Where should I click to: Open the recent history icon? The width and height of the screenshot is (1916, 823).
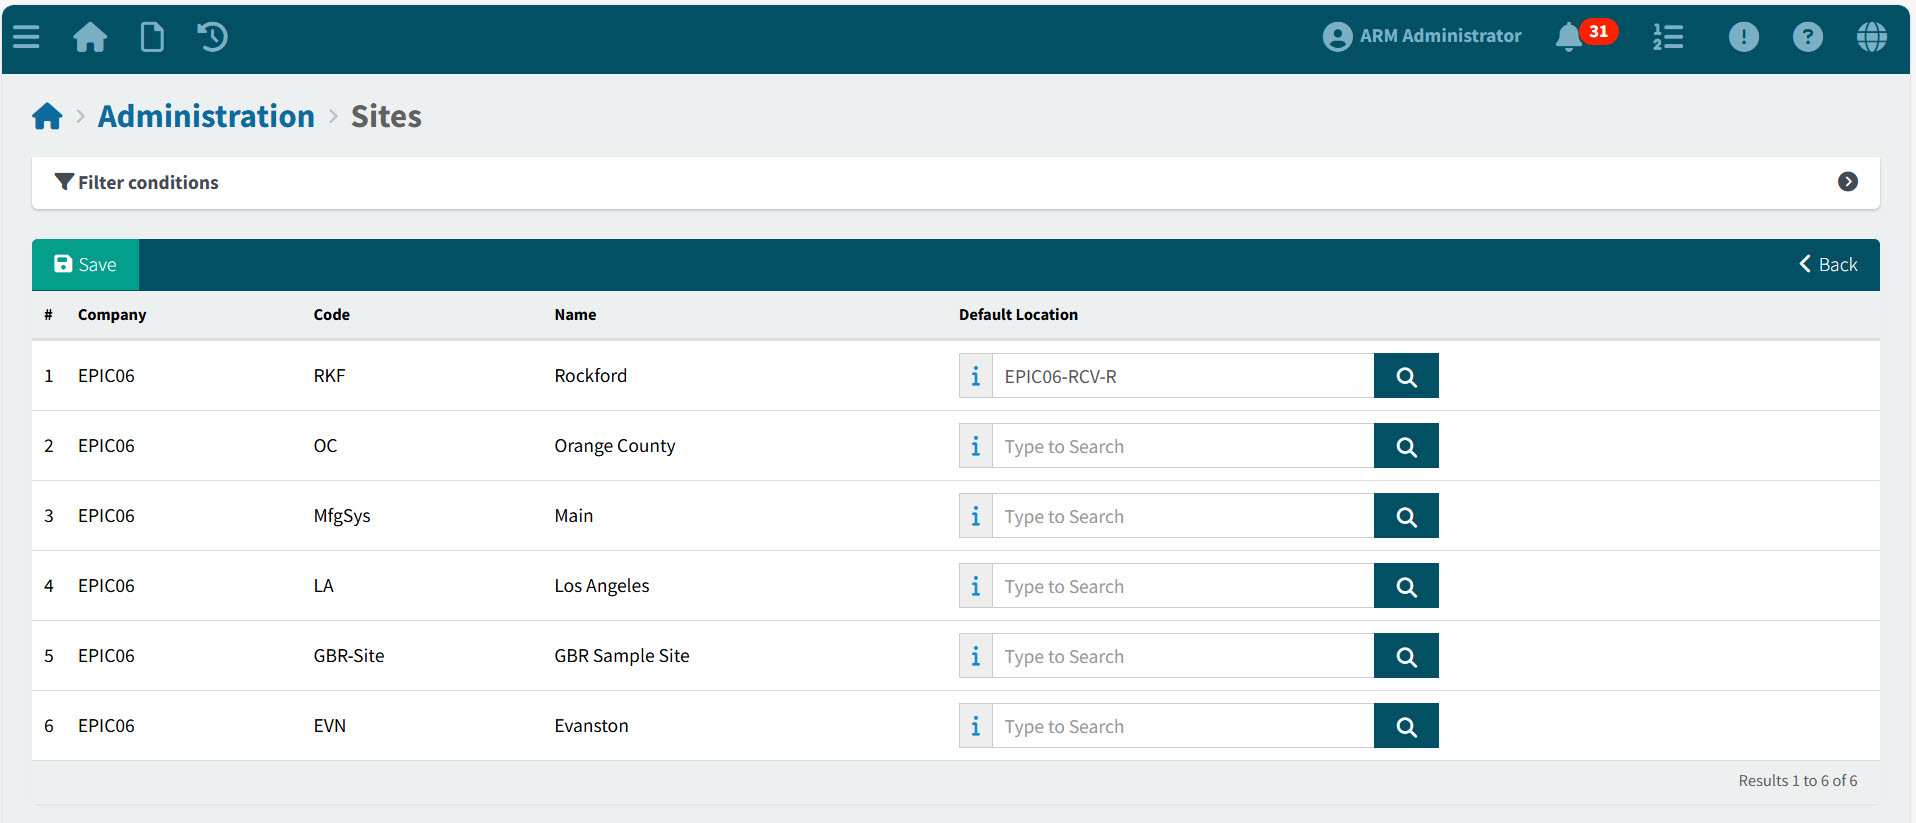point(212,37)
